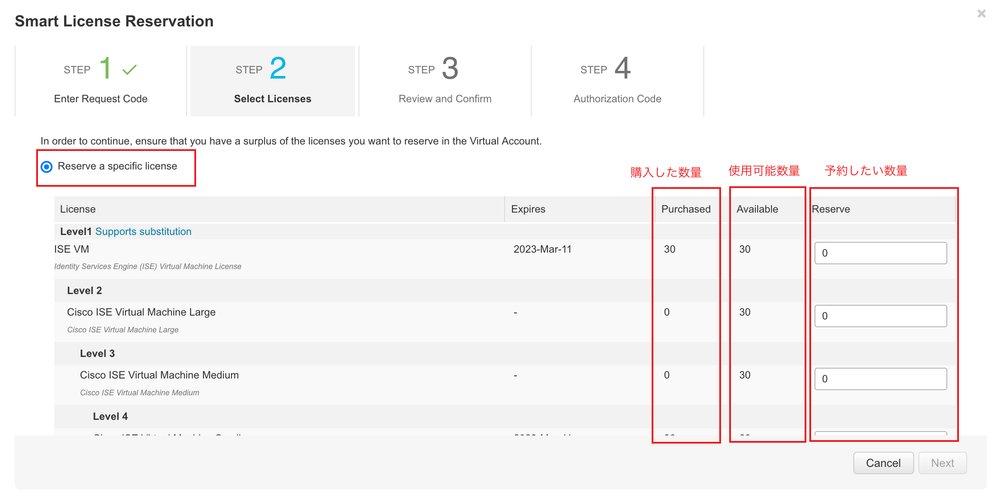Click the Reserve field for ISE VM
The width and height of the screenshot is (999, 501).
pyautogui.click(x=880, y=253)
